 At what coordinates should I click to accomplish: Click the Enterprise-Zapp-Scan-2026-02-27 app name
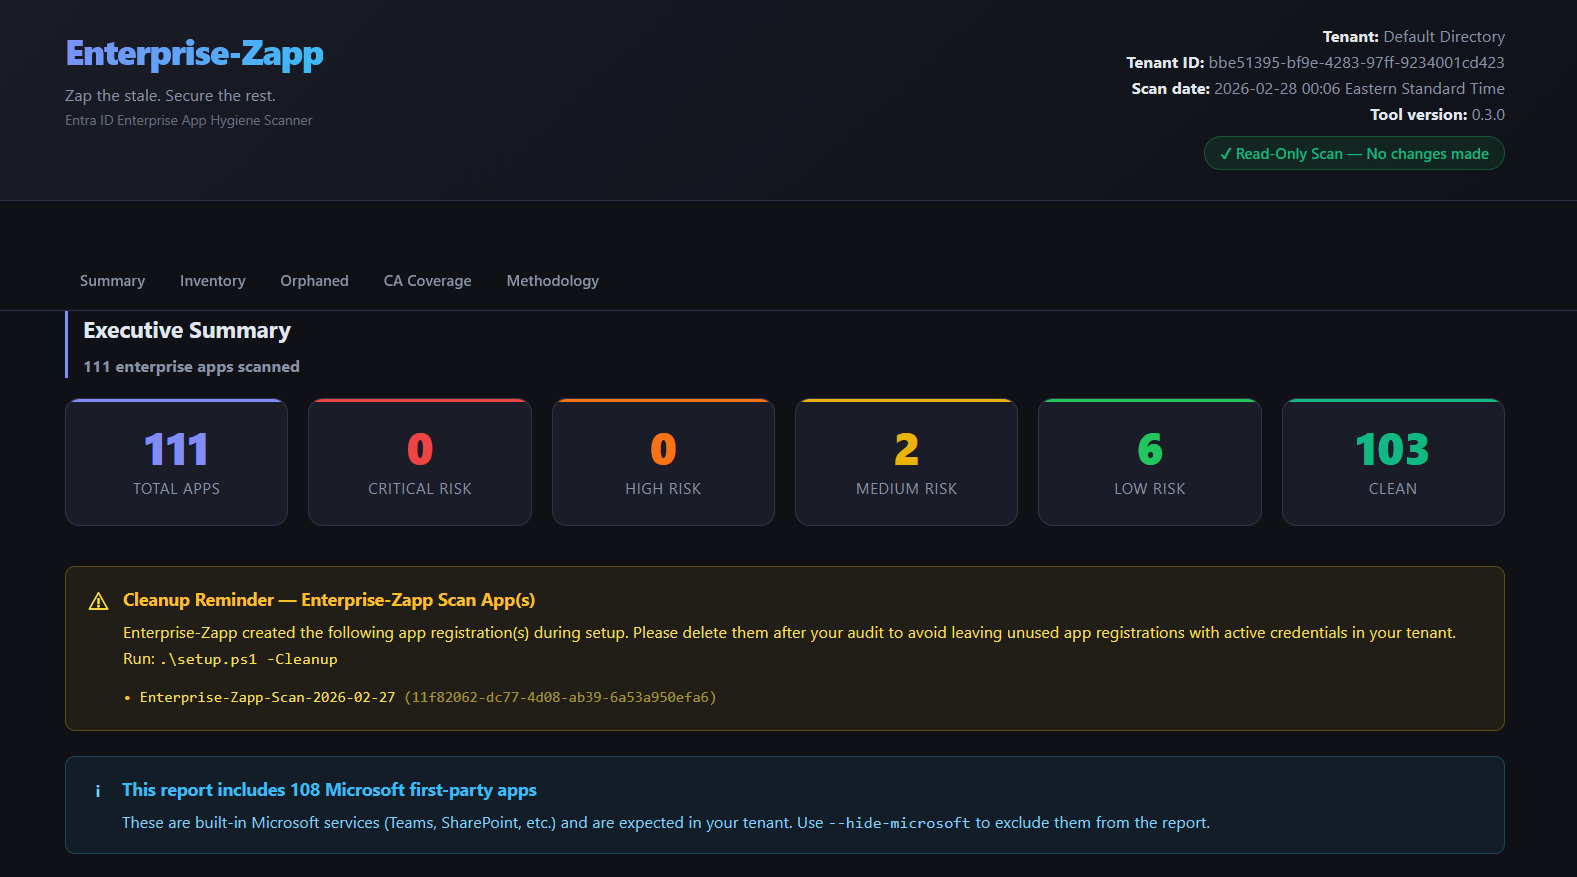(x=267, y=697)
